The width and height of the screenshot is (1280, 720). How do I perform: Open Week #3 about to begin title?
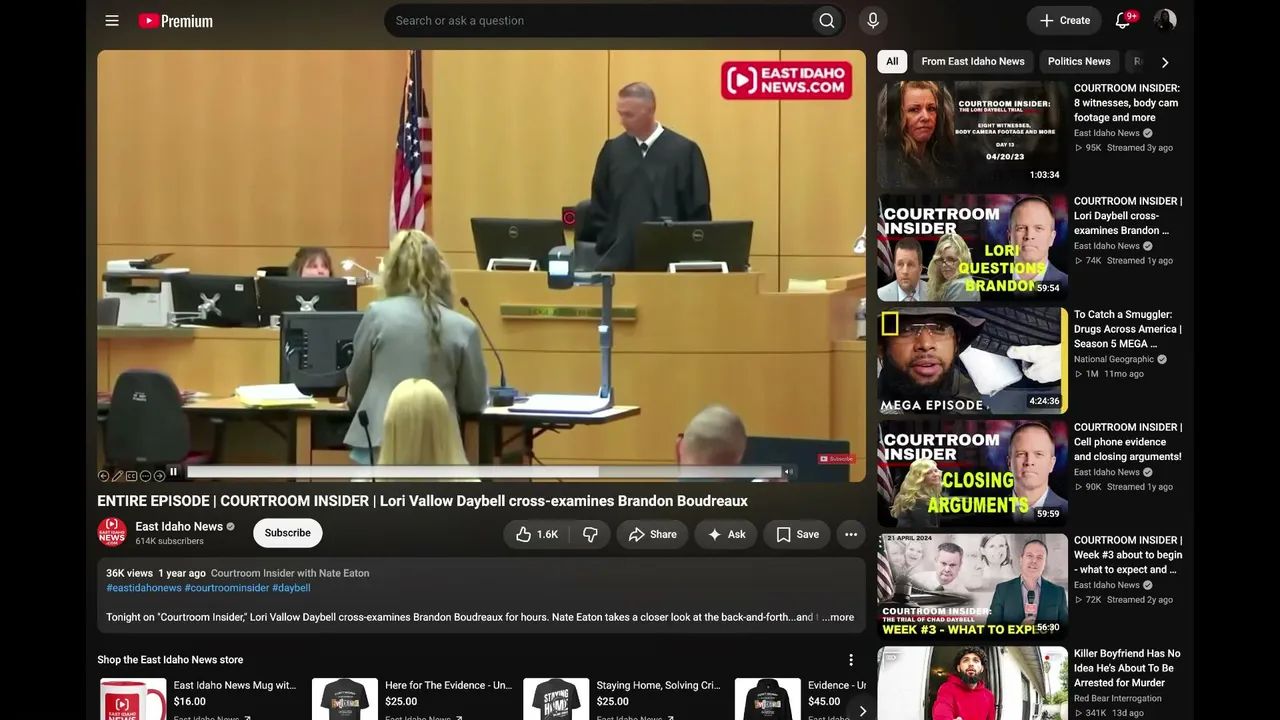tap(1128, 555)
